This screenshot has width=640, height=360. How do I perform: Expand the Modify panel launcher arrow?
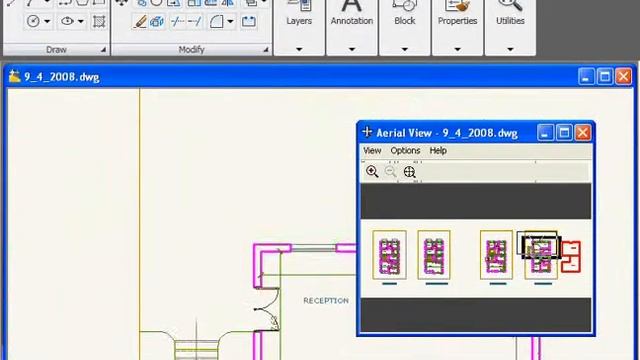coord(266,50)
